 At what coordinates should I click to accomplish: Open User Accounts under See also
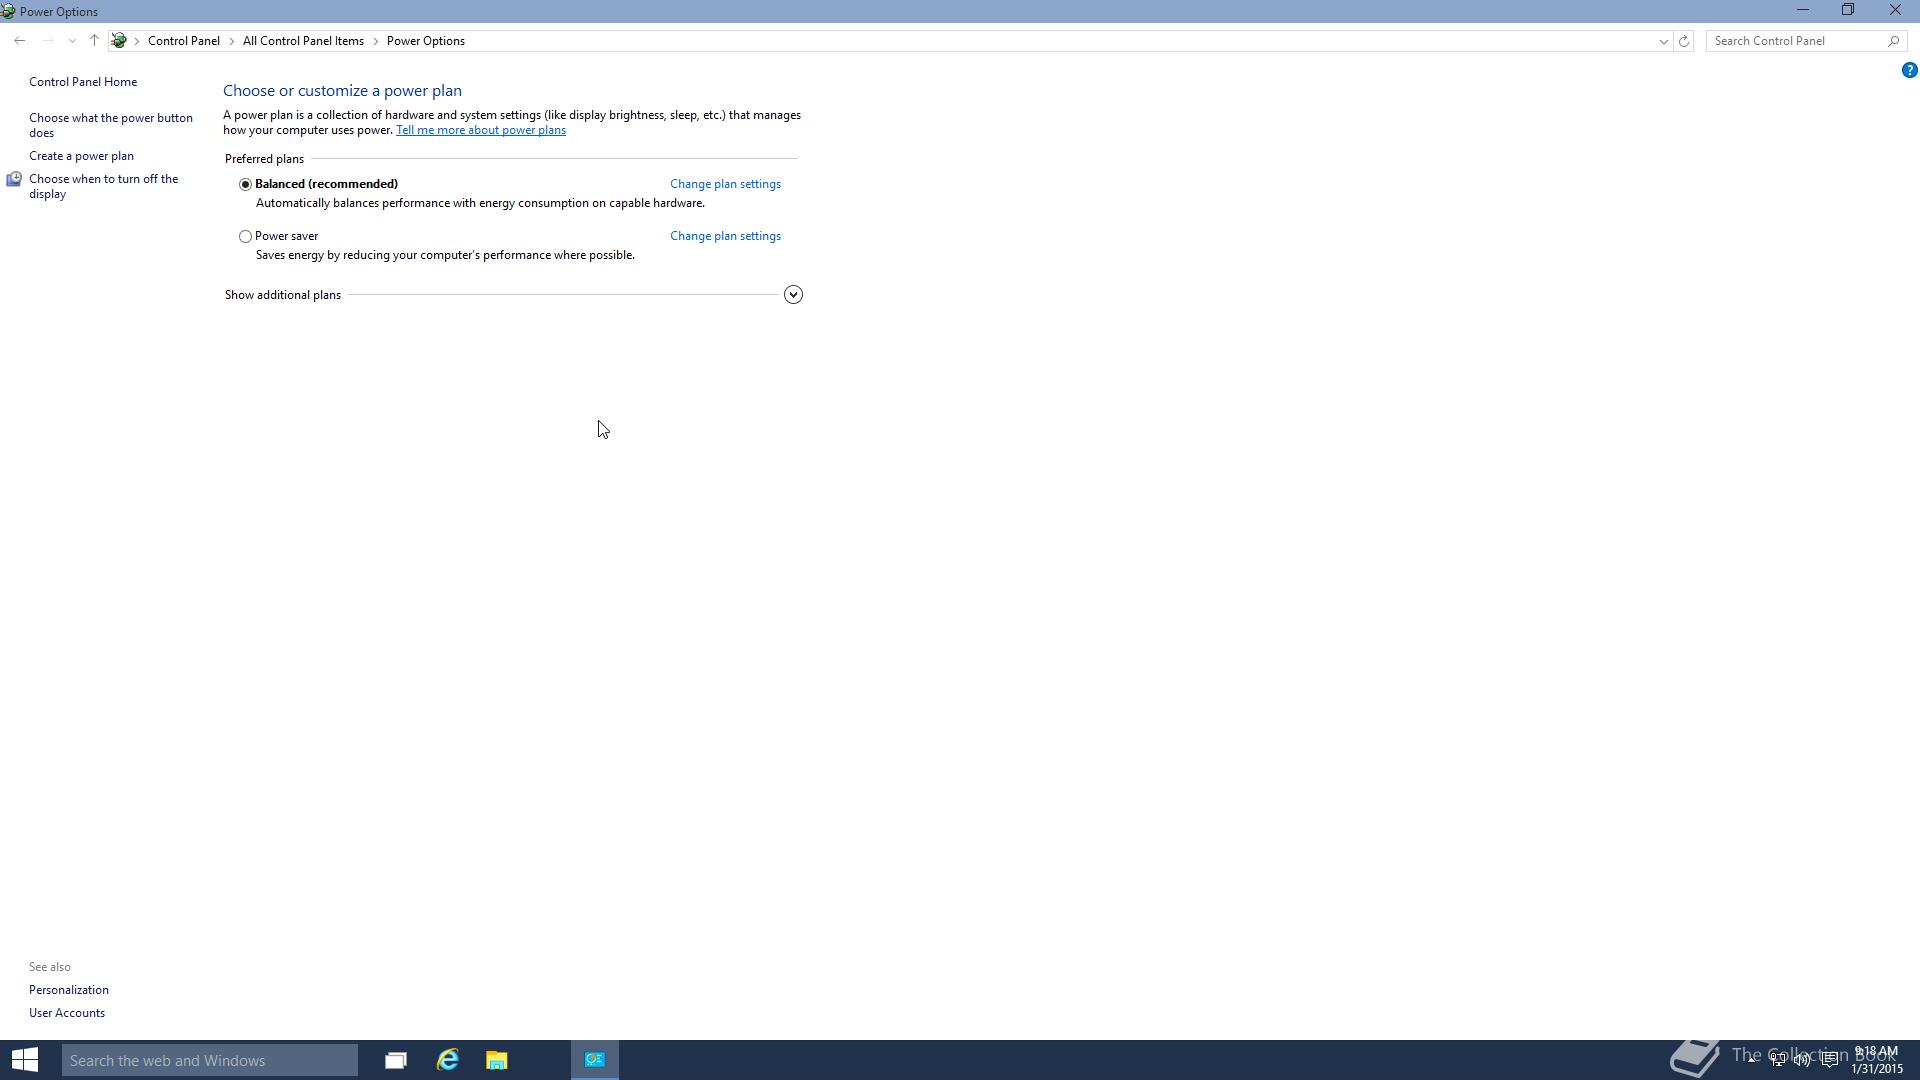point(67,1013)
